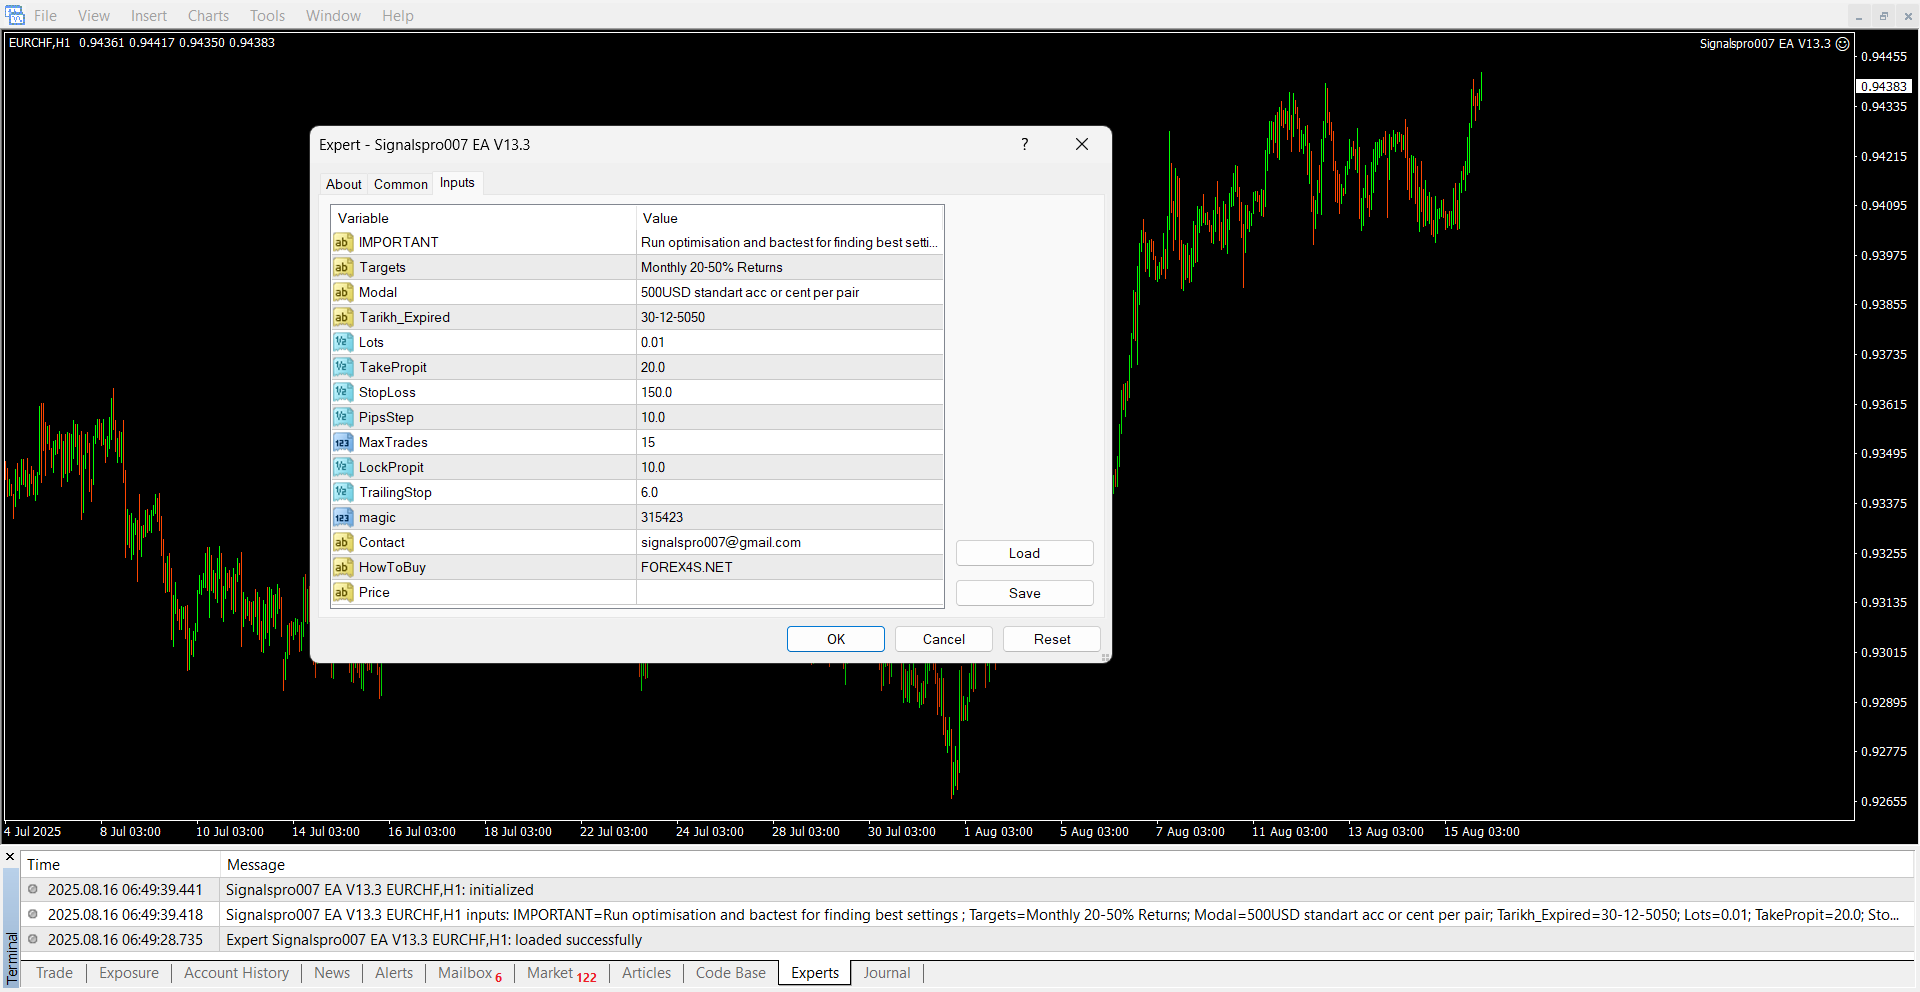The height and width of the screenshot is (992, 1920).
Task: Click the string icon beside Contact row
Action: click(343, 542)
